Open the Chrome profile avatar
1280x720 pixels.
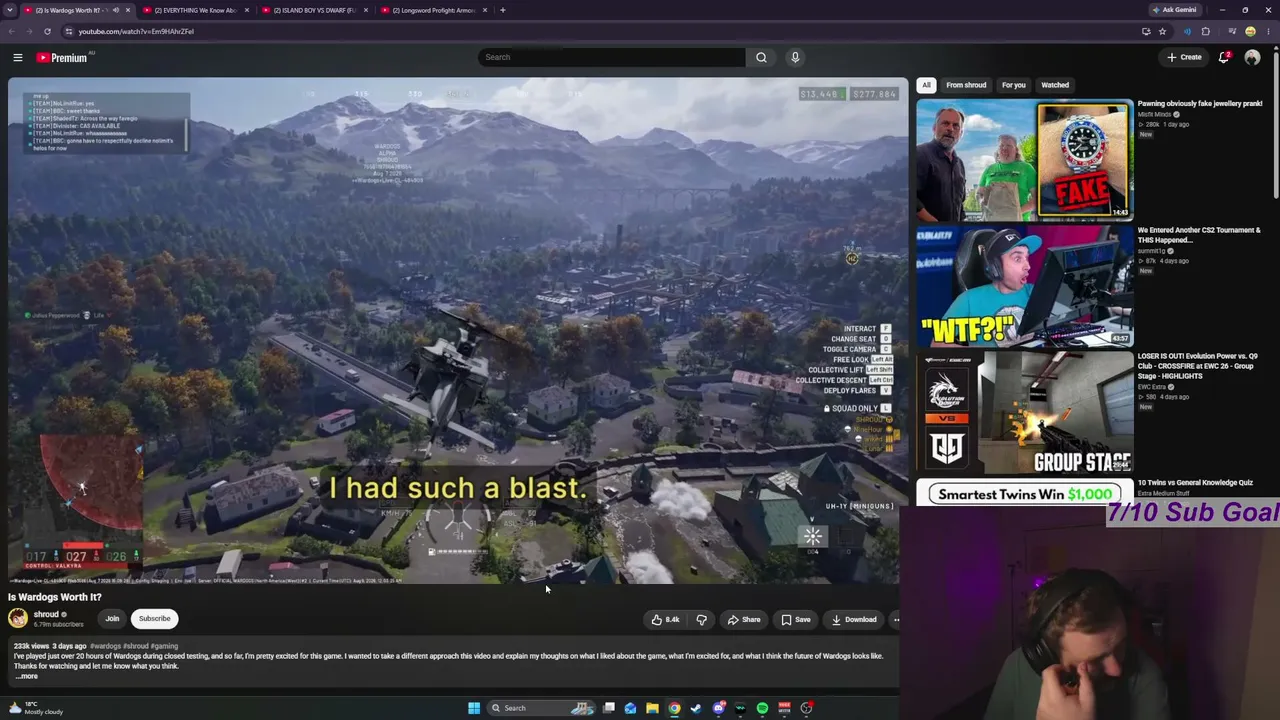click(1250, 31)
